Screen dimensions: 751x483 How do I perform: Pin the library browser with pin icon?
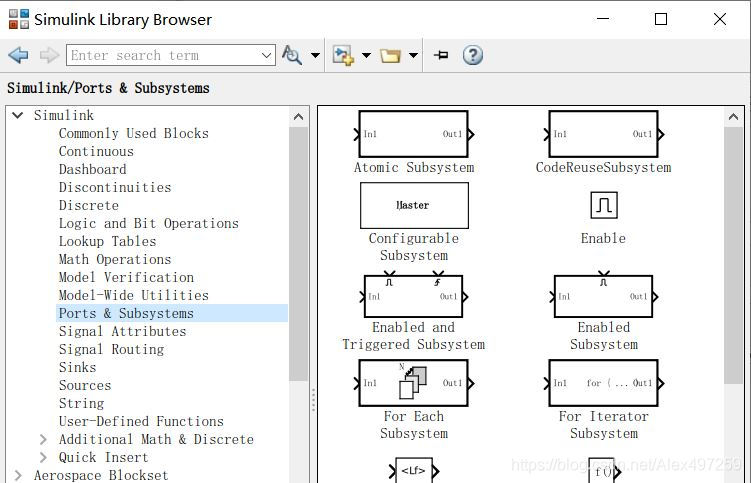tap(441, 55)
